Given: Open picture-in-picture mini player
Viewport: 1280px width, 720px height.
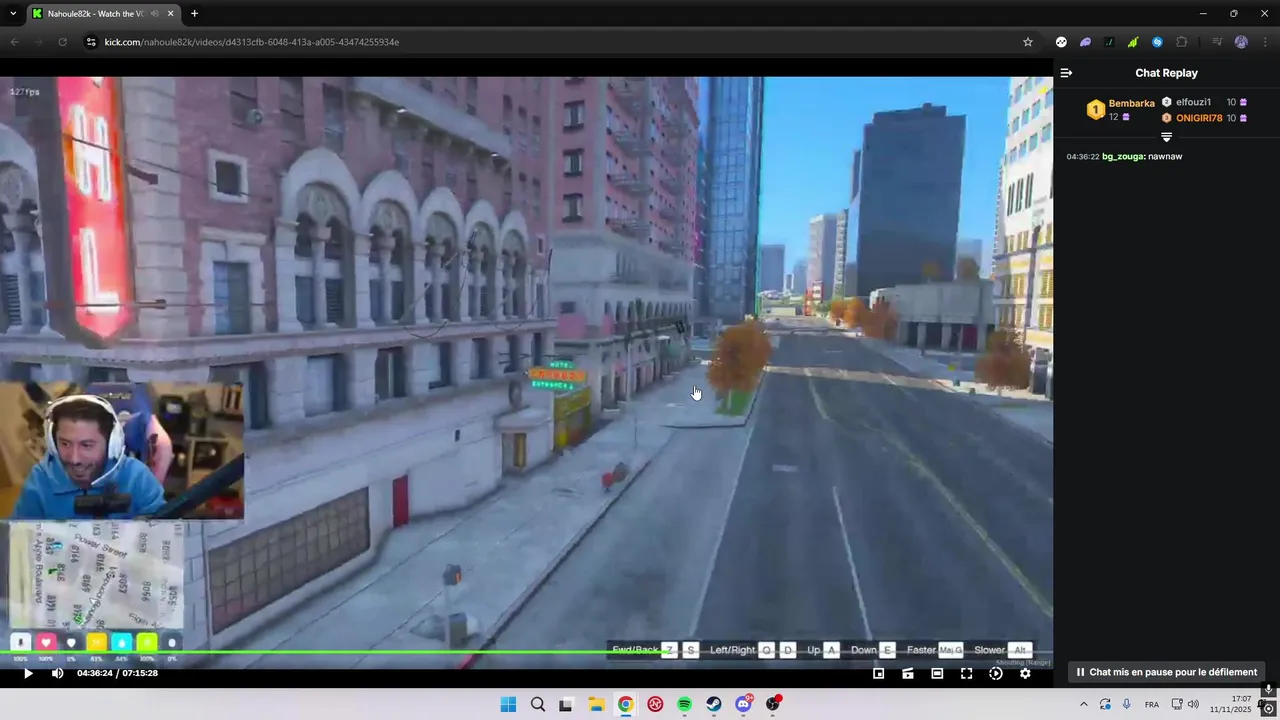Looking at the screenshot, I should tap(878, 674).
